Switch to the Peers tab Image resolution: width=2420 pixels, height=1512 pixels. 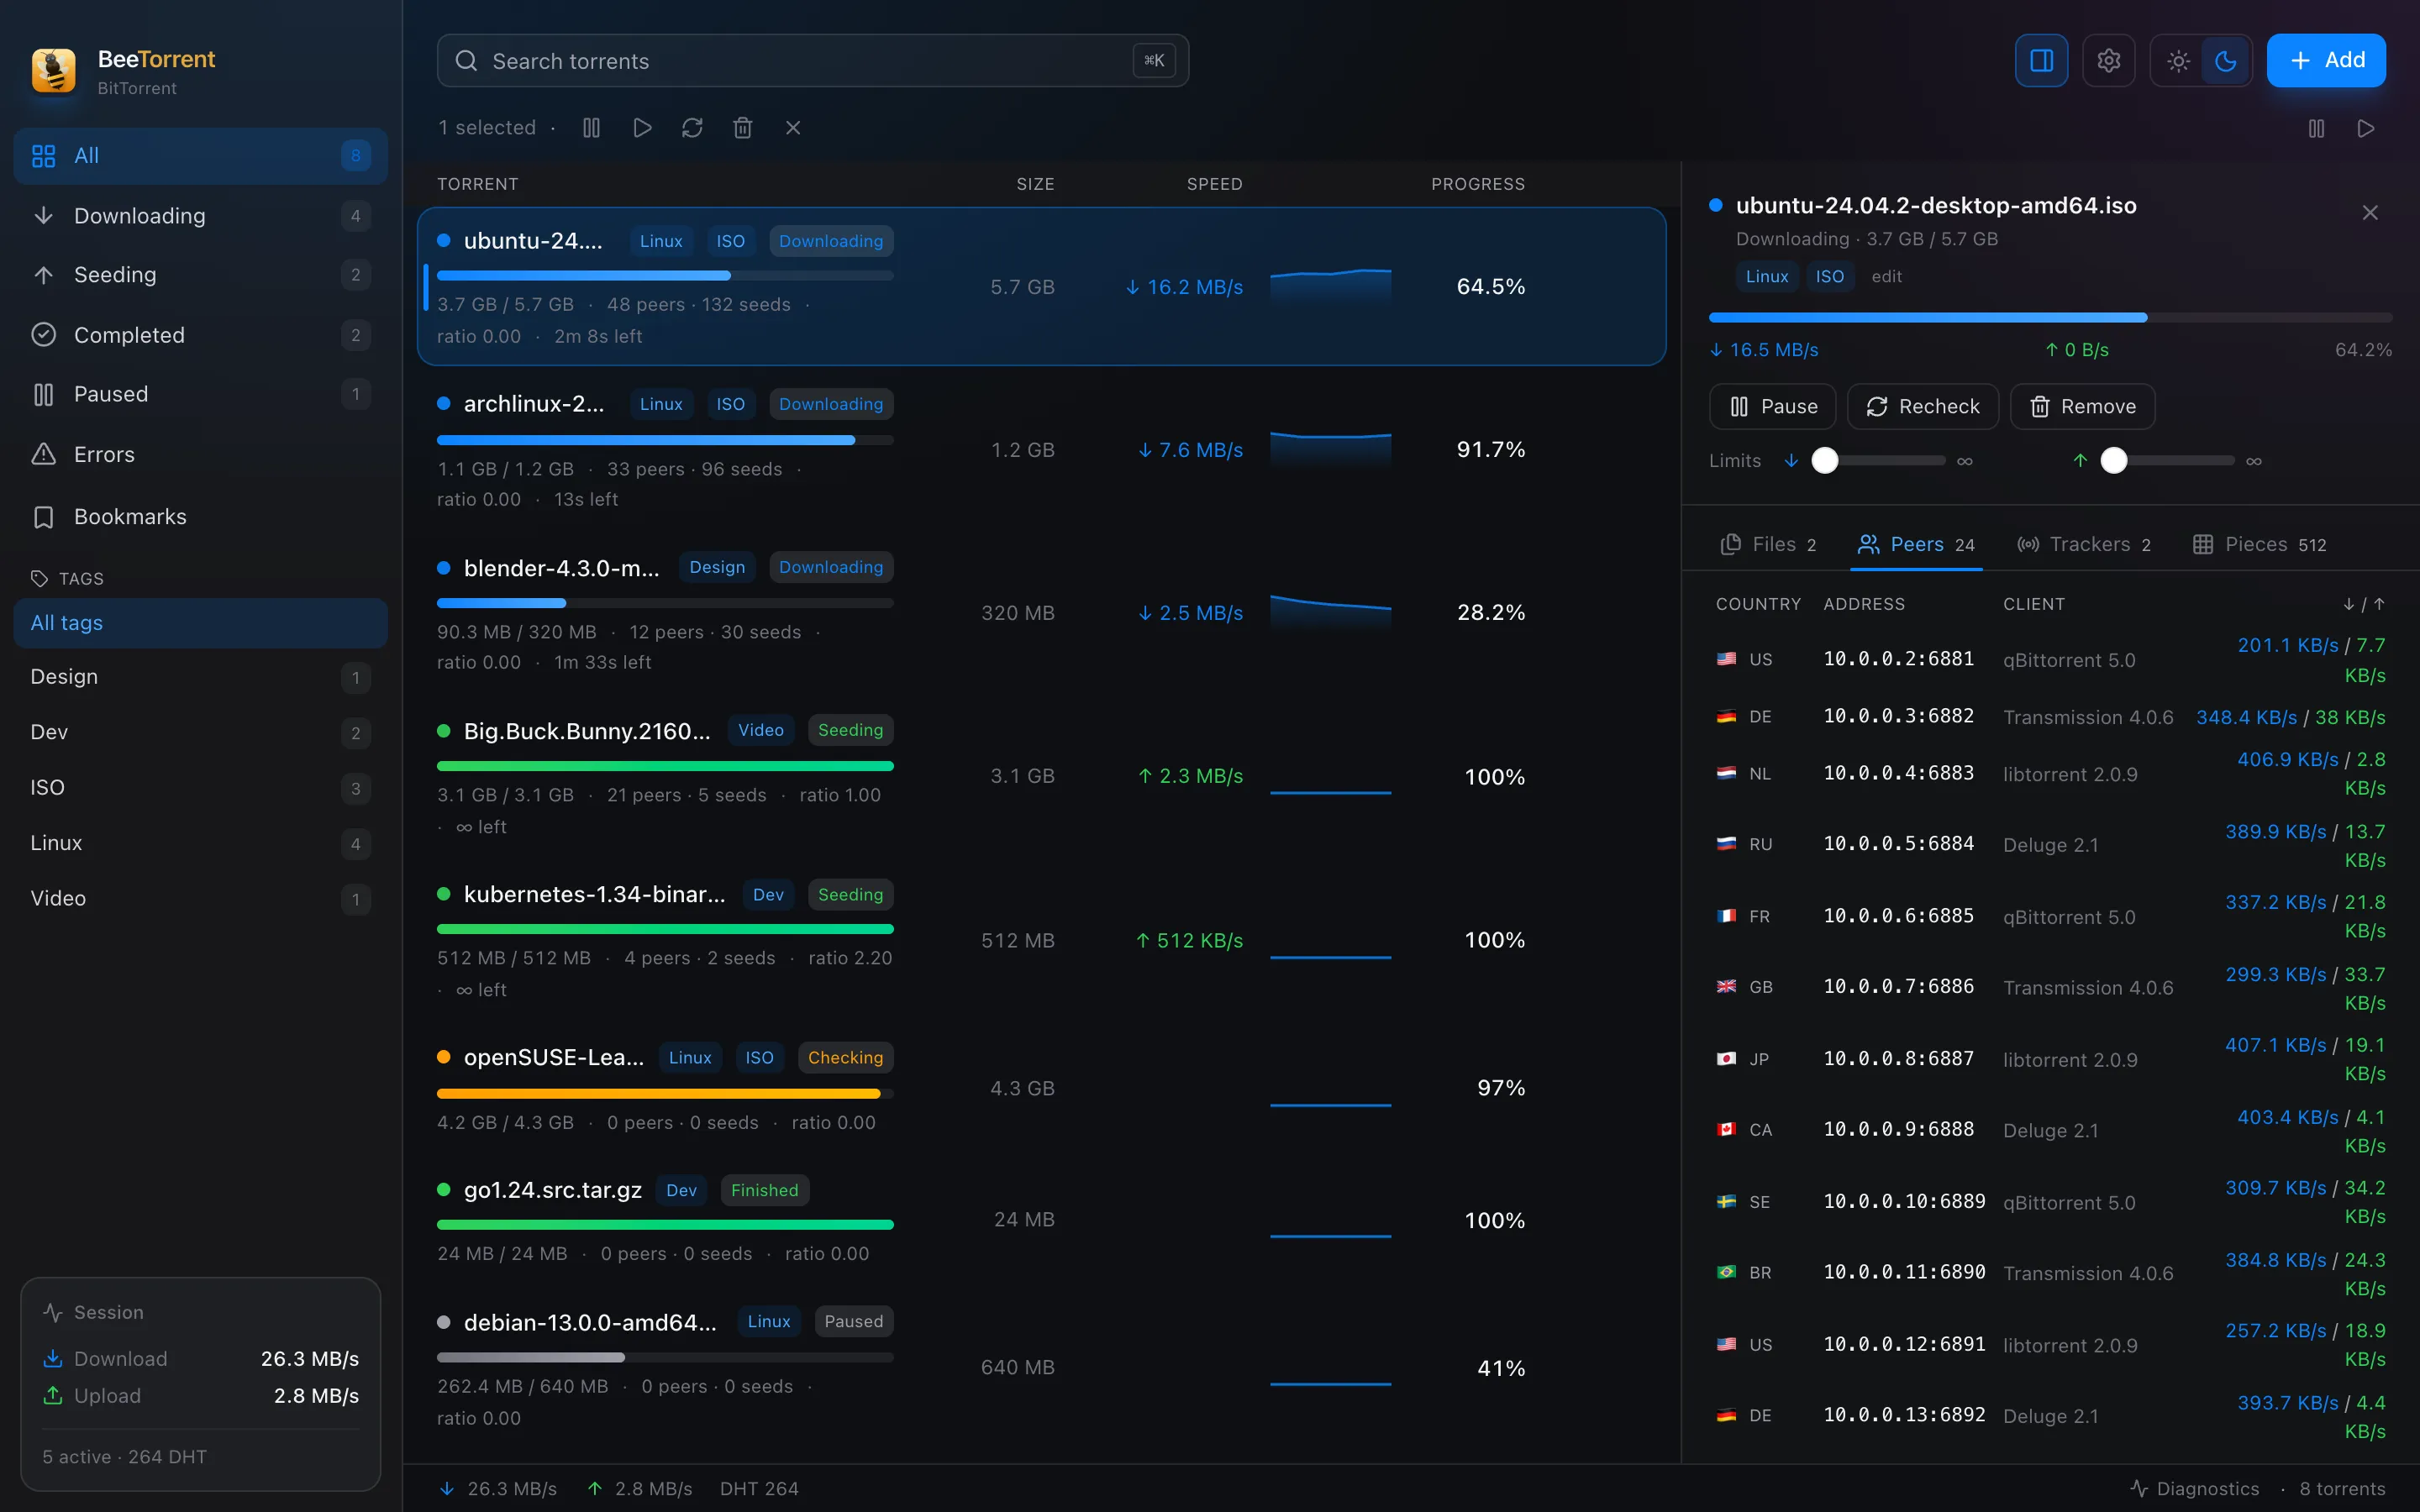click(1916, 544)
